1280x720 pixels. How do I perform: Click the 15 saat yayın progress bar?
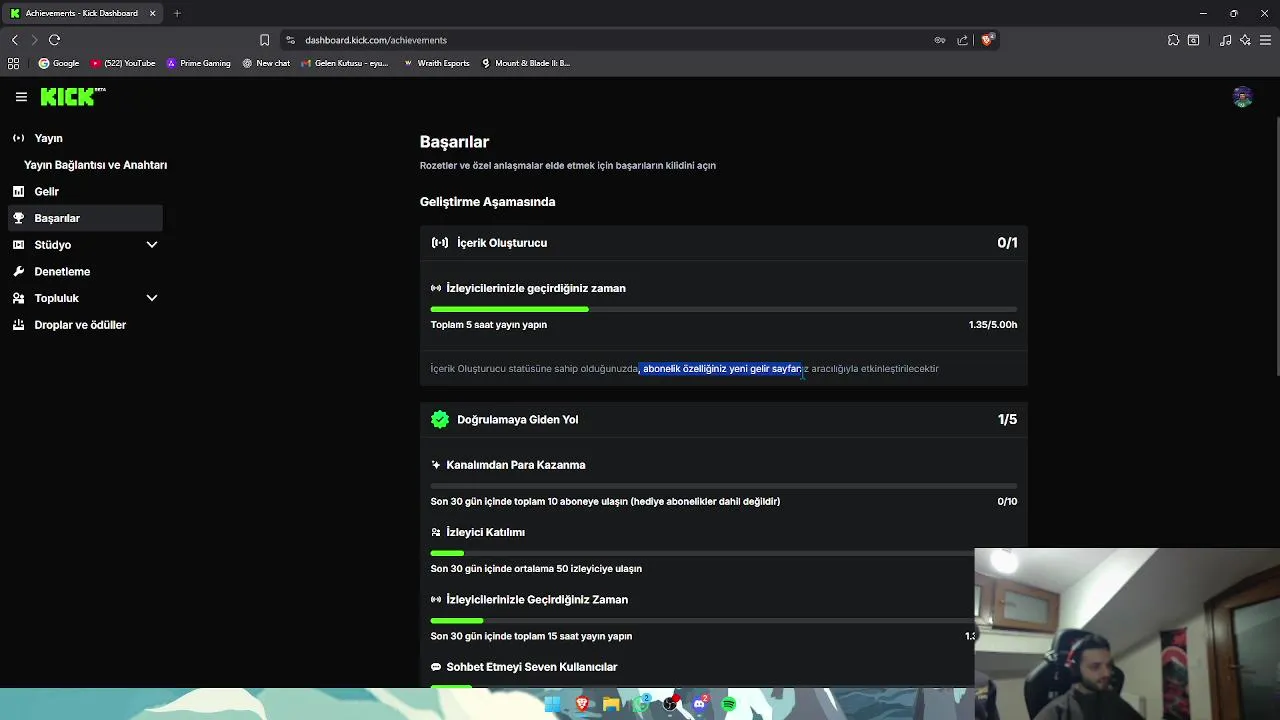pyautogui.click(x=702, y=620)
